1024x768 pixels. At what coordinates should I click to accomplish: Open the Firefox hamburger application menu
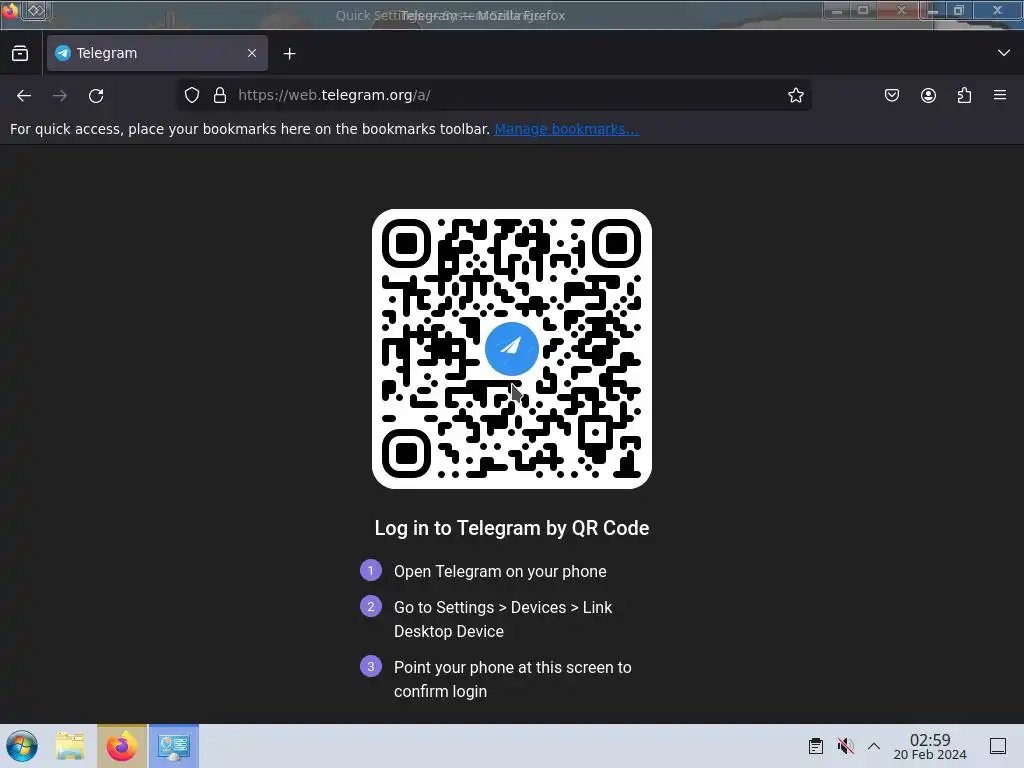1000,95
